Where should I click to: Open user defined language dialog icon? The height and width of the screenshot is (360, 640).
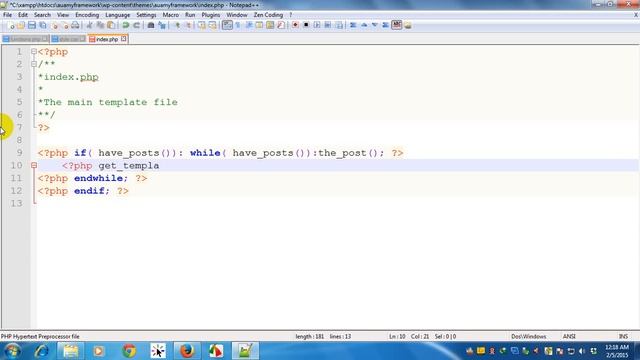tap(259, 25)
